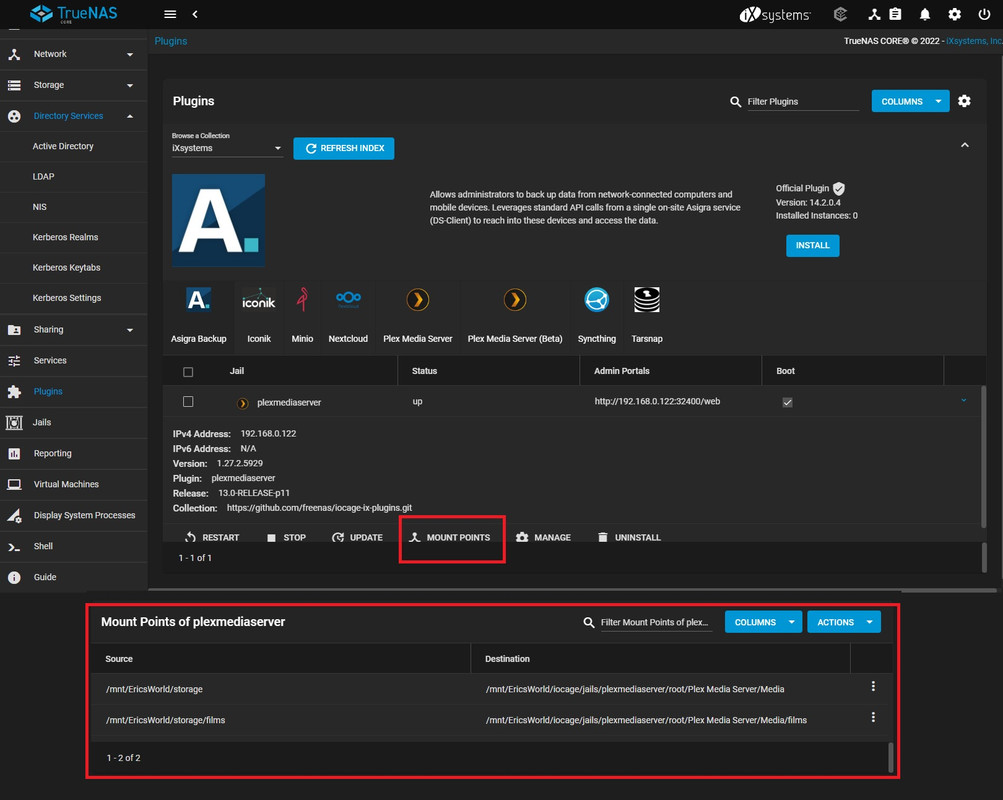Open plugins table settings gear
1003x800 pixels.
964,101
